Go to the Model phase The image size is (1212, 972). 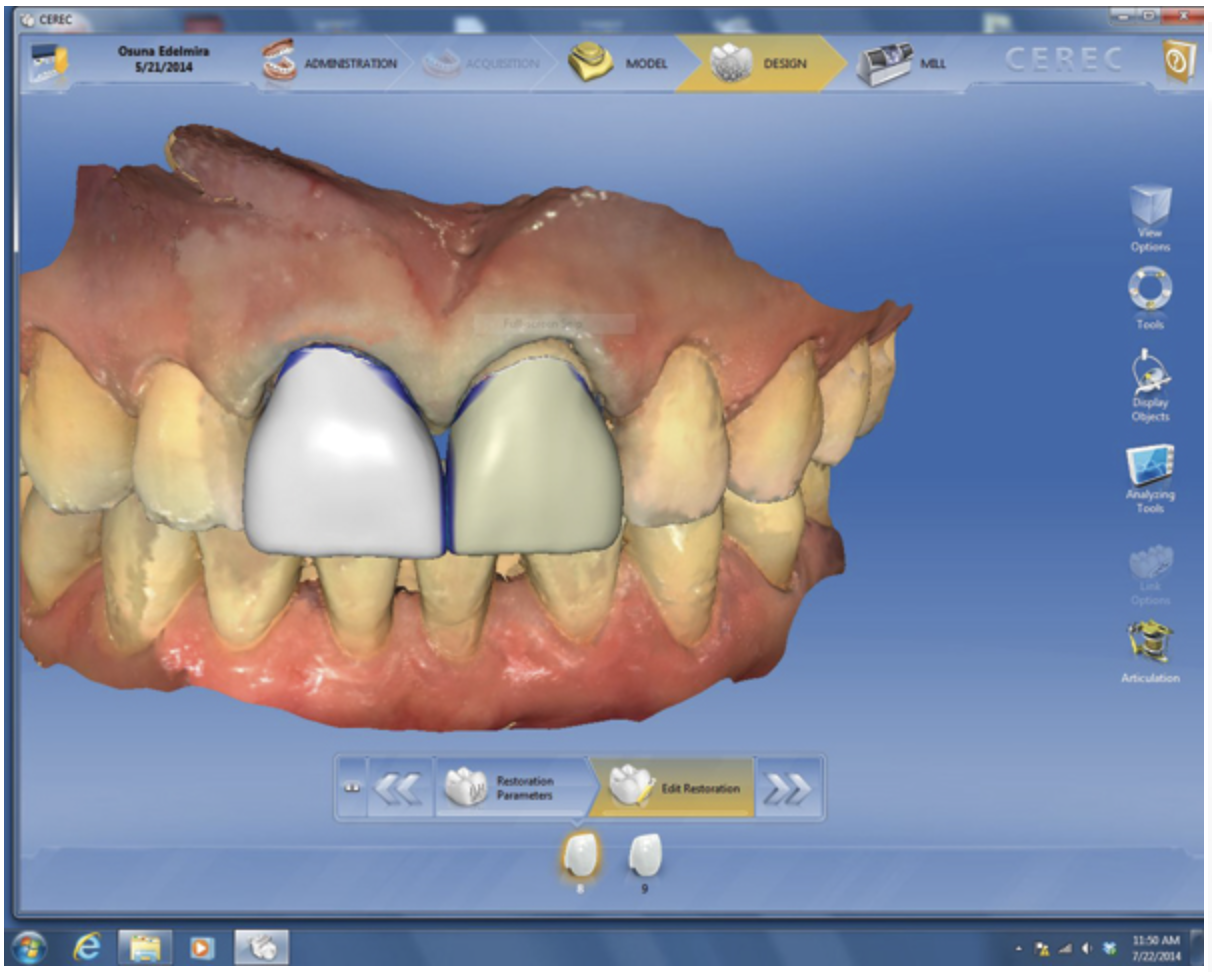[619, 63]
